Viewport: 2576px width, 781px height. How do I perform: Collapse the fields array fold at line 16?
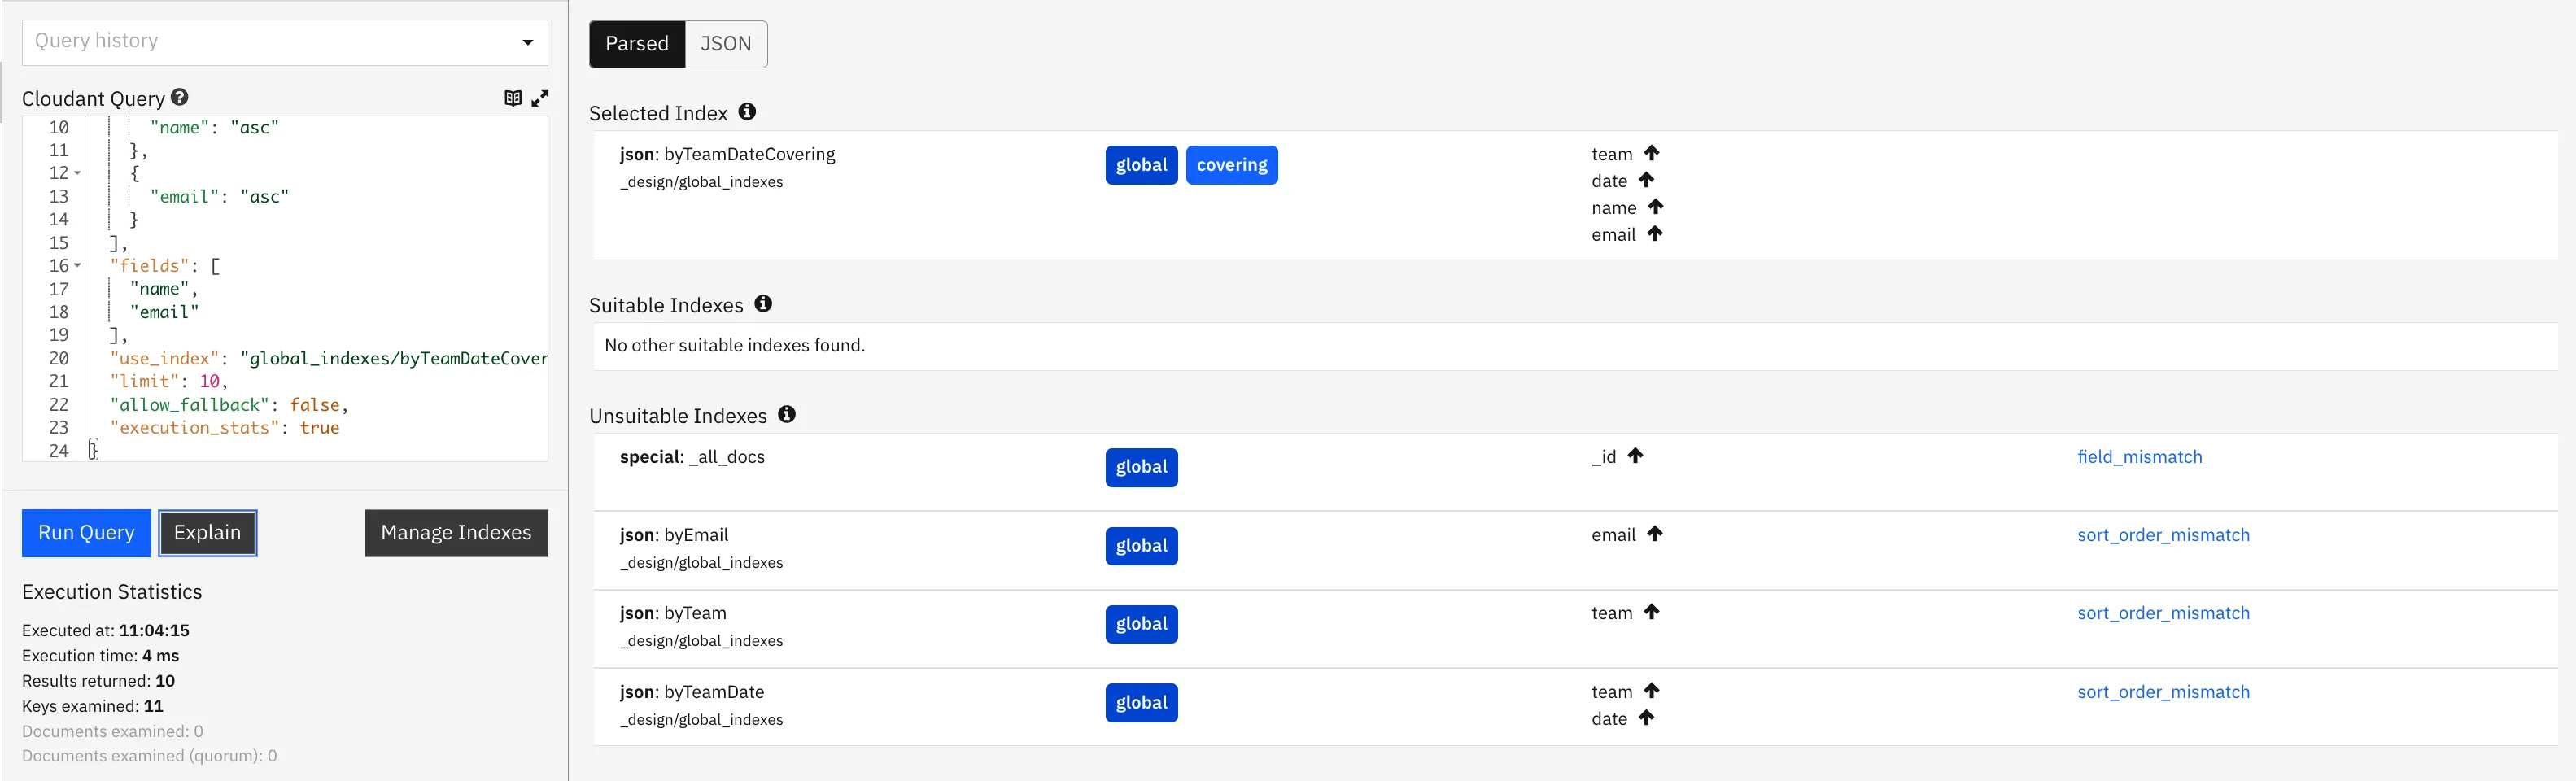(77, 266)
